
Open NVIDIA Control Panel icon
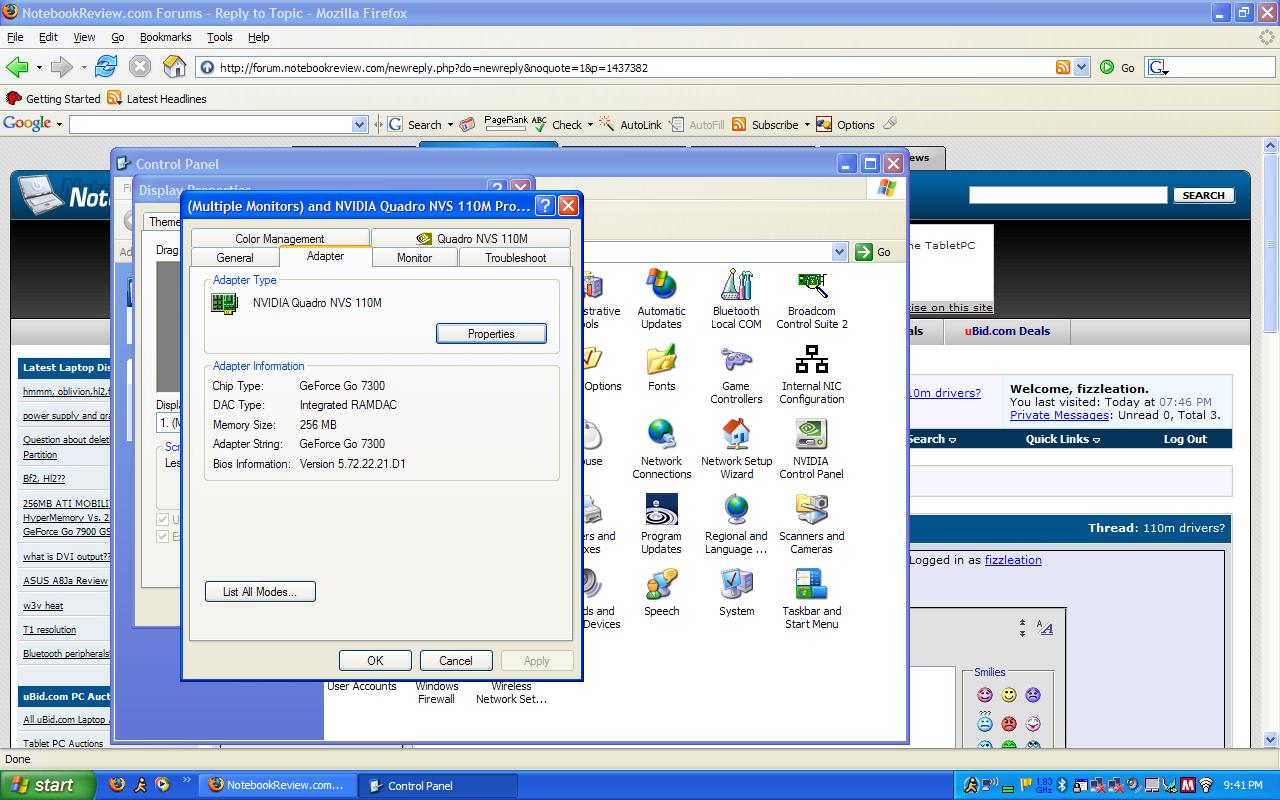[811, 449]
